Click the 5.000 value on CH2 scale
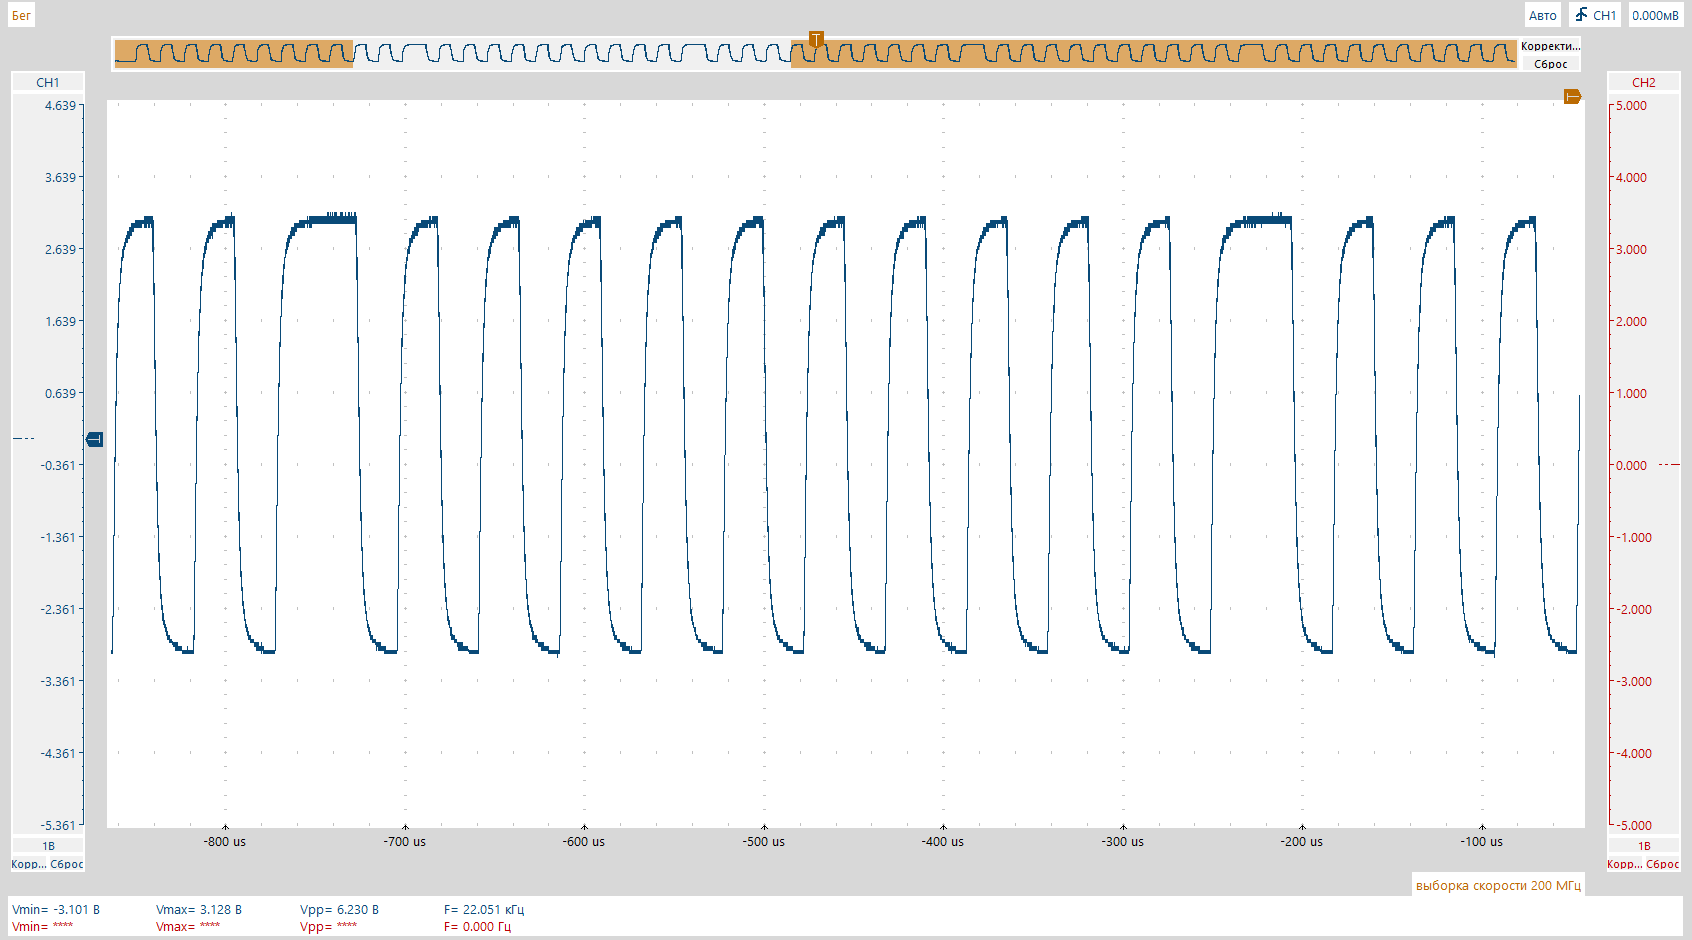This screenshot has height=940, width=1692. click(x=1632, y=105)
